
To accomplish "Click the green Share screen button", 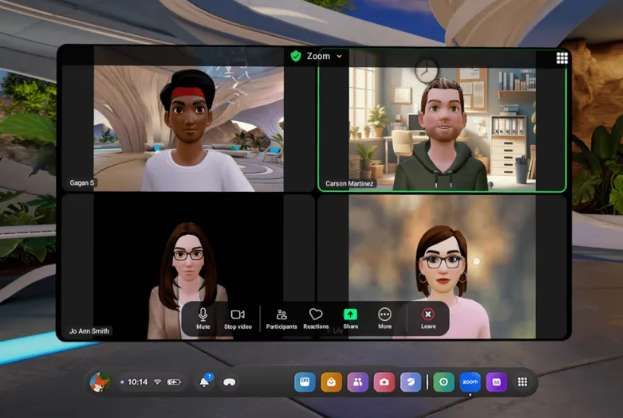I will tap(350, 317).
